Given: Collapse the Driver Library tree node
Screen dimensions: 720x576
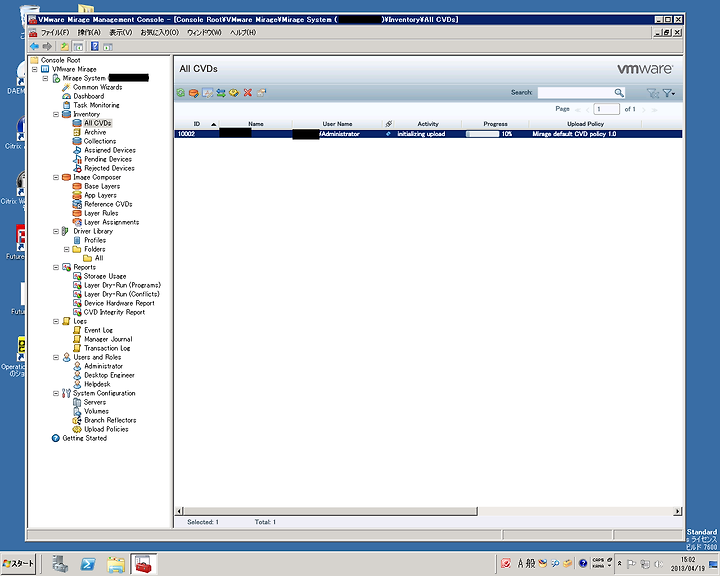Looking at the screenshot, I should point(56,232).
